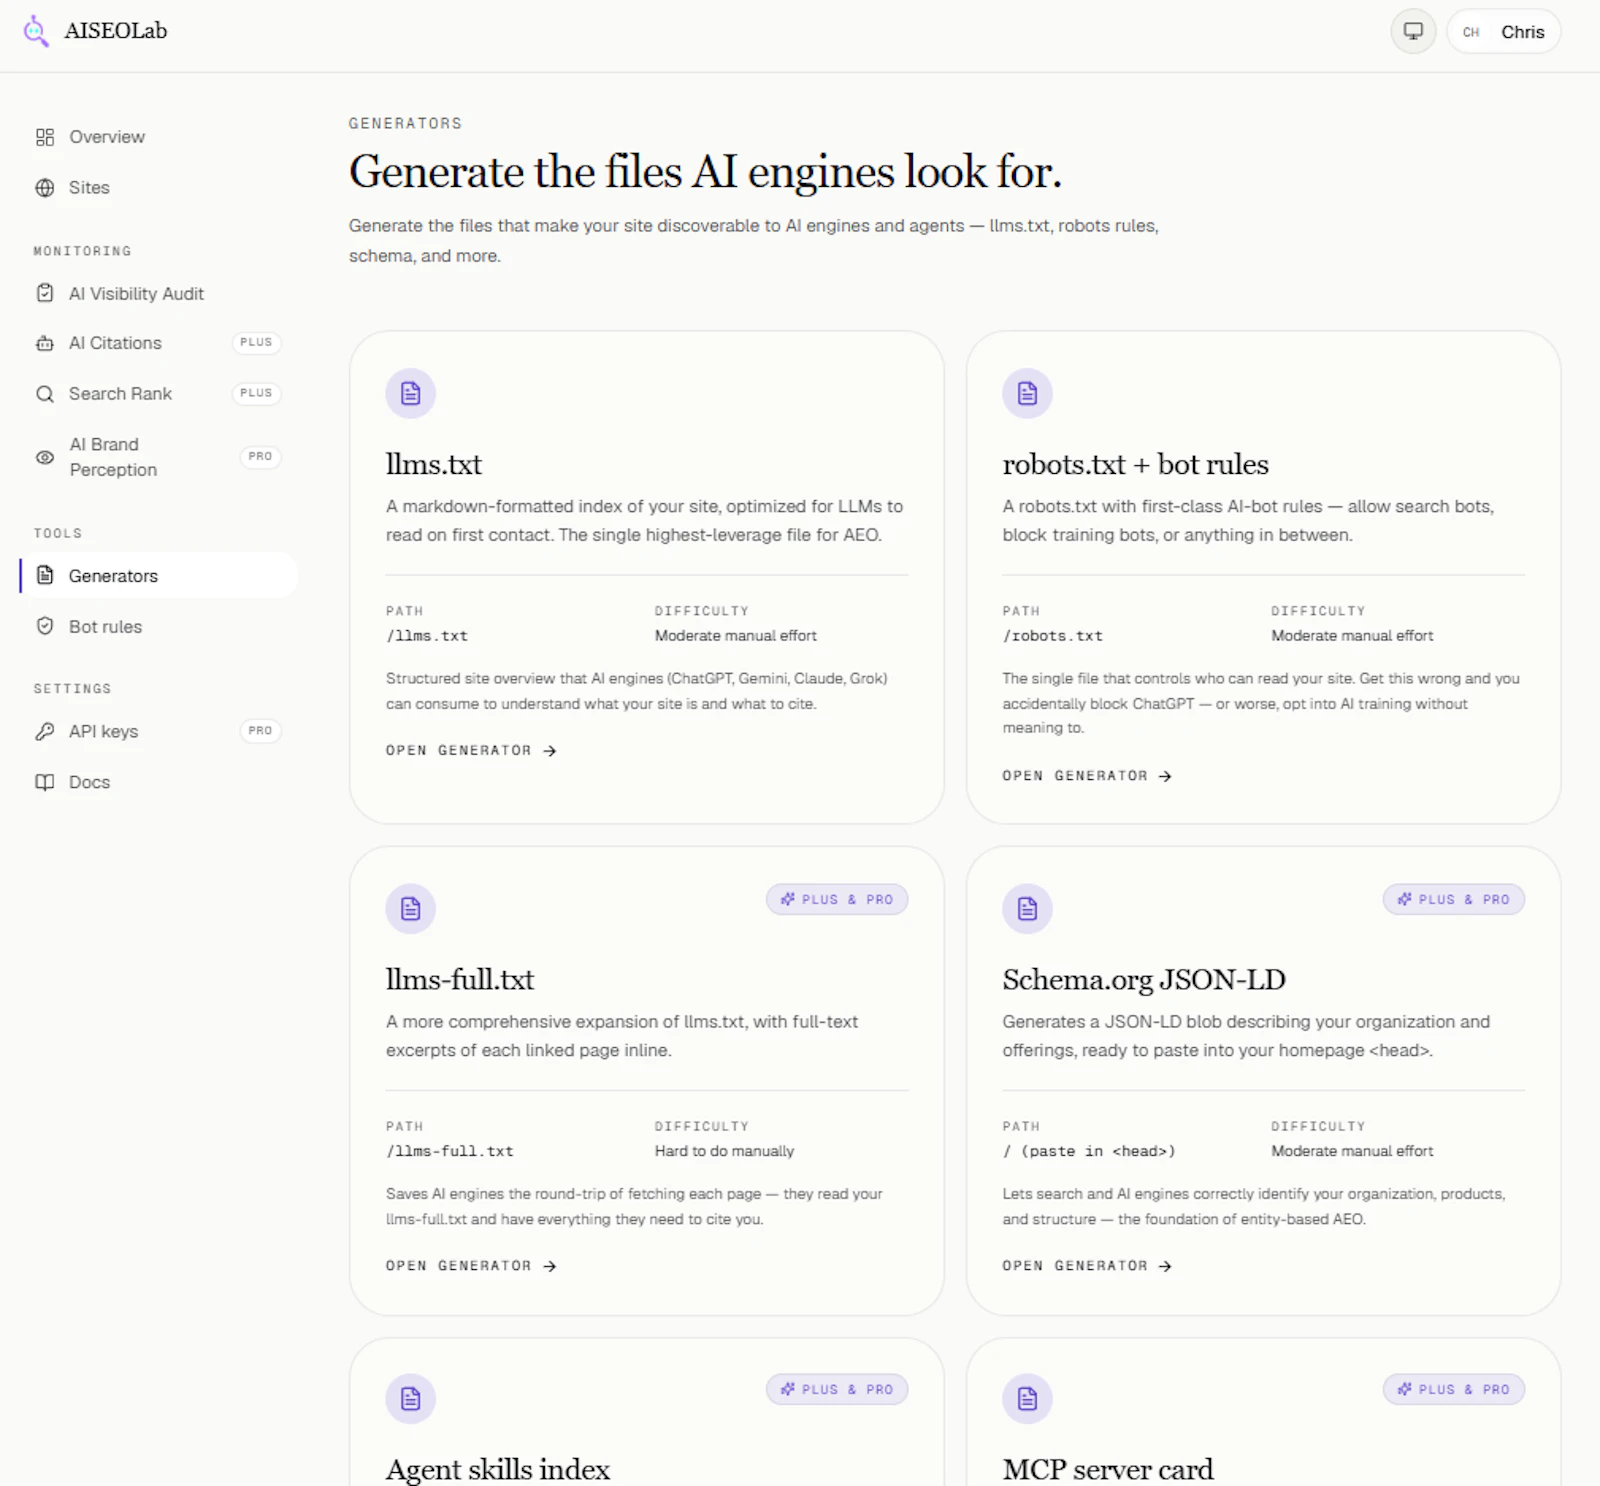Open generator for Schema.org JSON-LD card
Viewport: 1600px width, 1486px height.
click(1088, 1266)
